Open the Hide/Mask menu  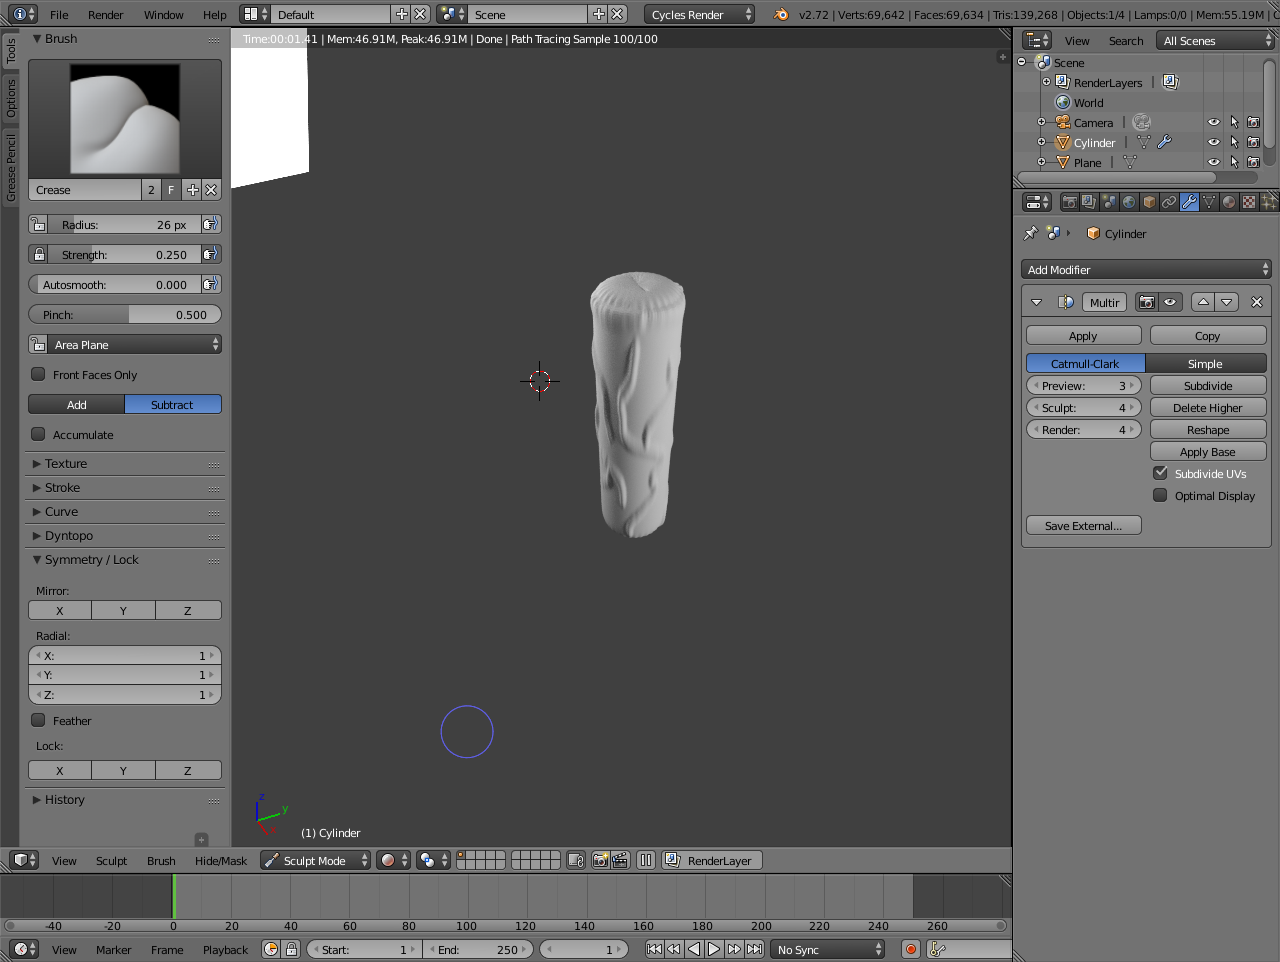point(220,860)
